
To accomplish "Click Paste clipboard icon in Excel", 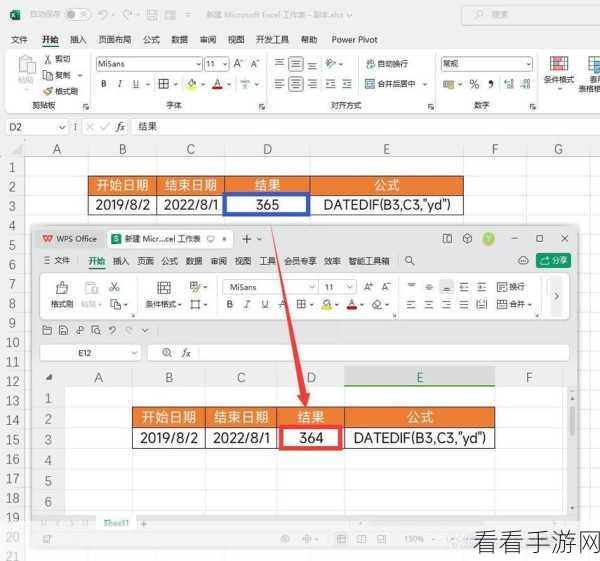I will (x=26, y=64).
